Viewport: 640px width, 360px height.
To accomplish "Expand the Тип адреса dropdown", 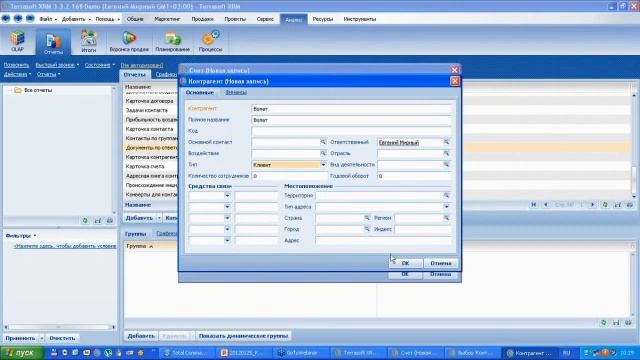I will (x=446, y=207).
